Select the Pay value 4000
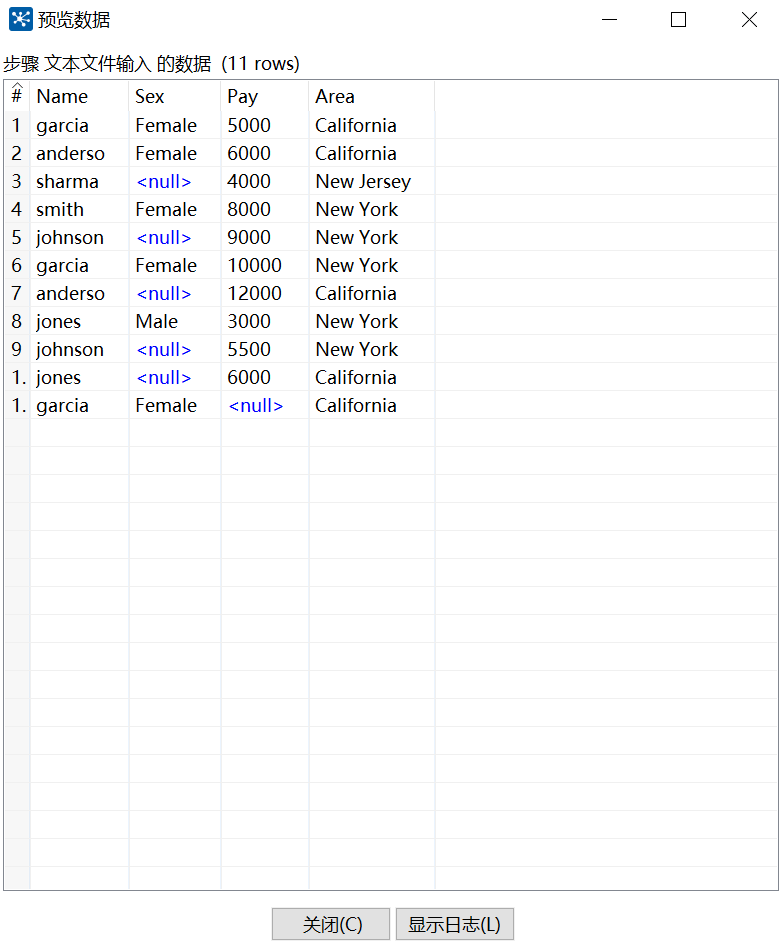 265,181
